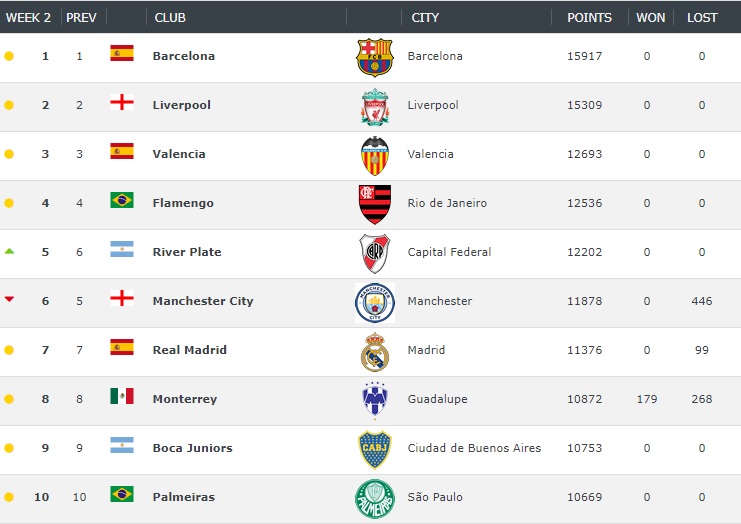
Task: Open the Boca Juniors club link
Action: click(x=192, y=448)
